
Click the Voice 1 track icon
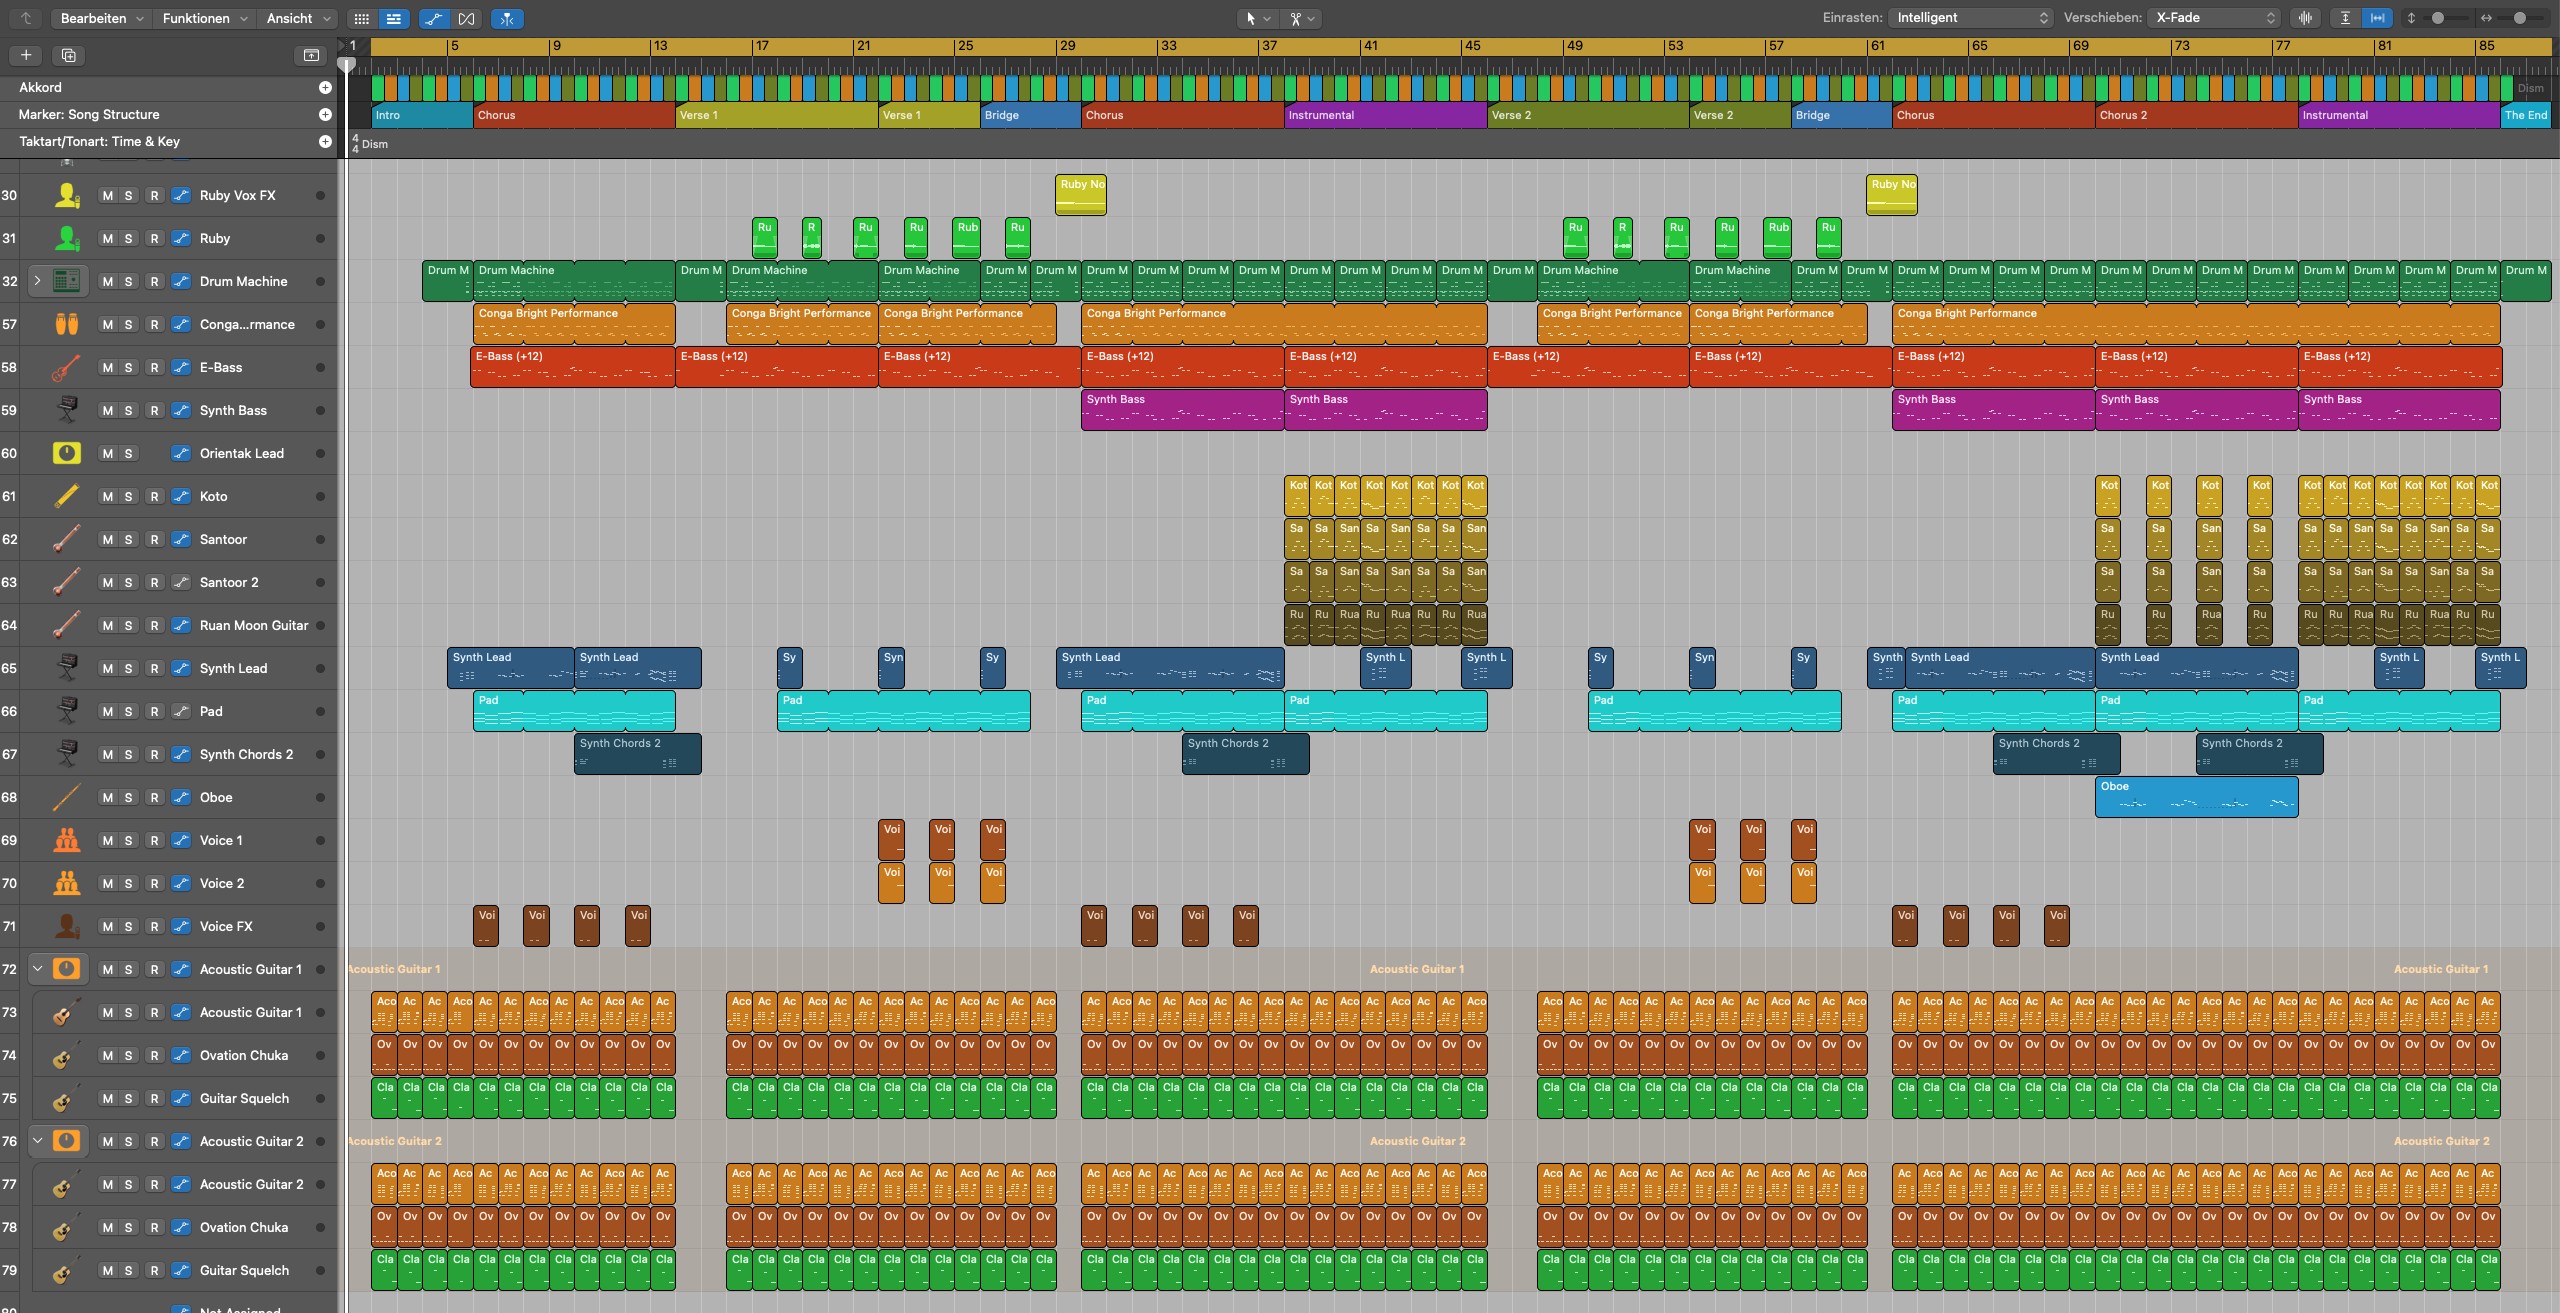tap(67, 841)
